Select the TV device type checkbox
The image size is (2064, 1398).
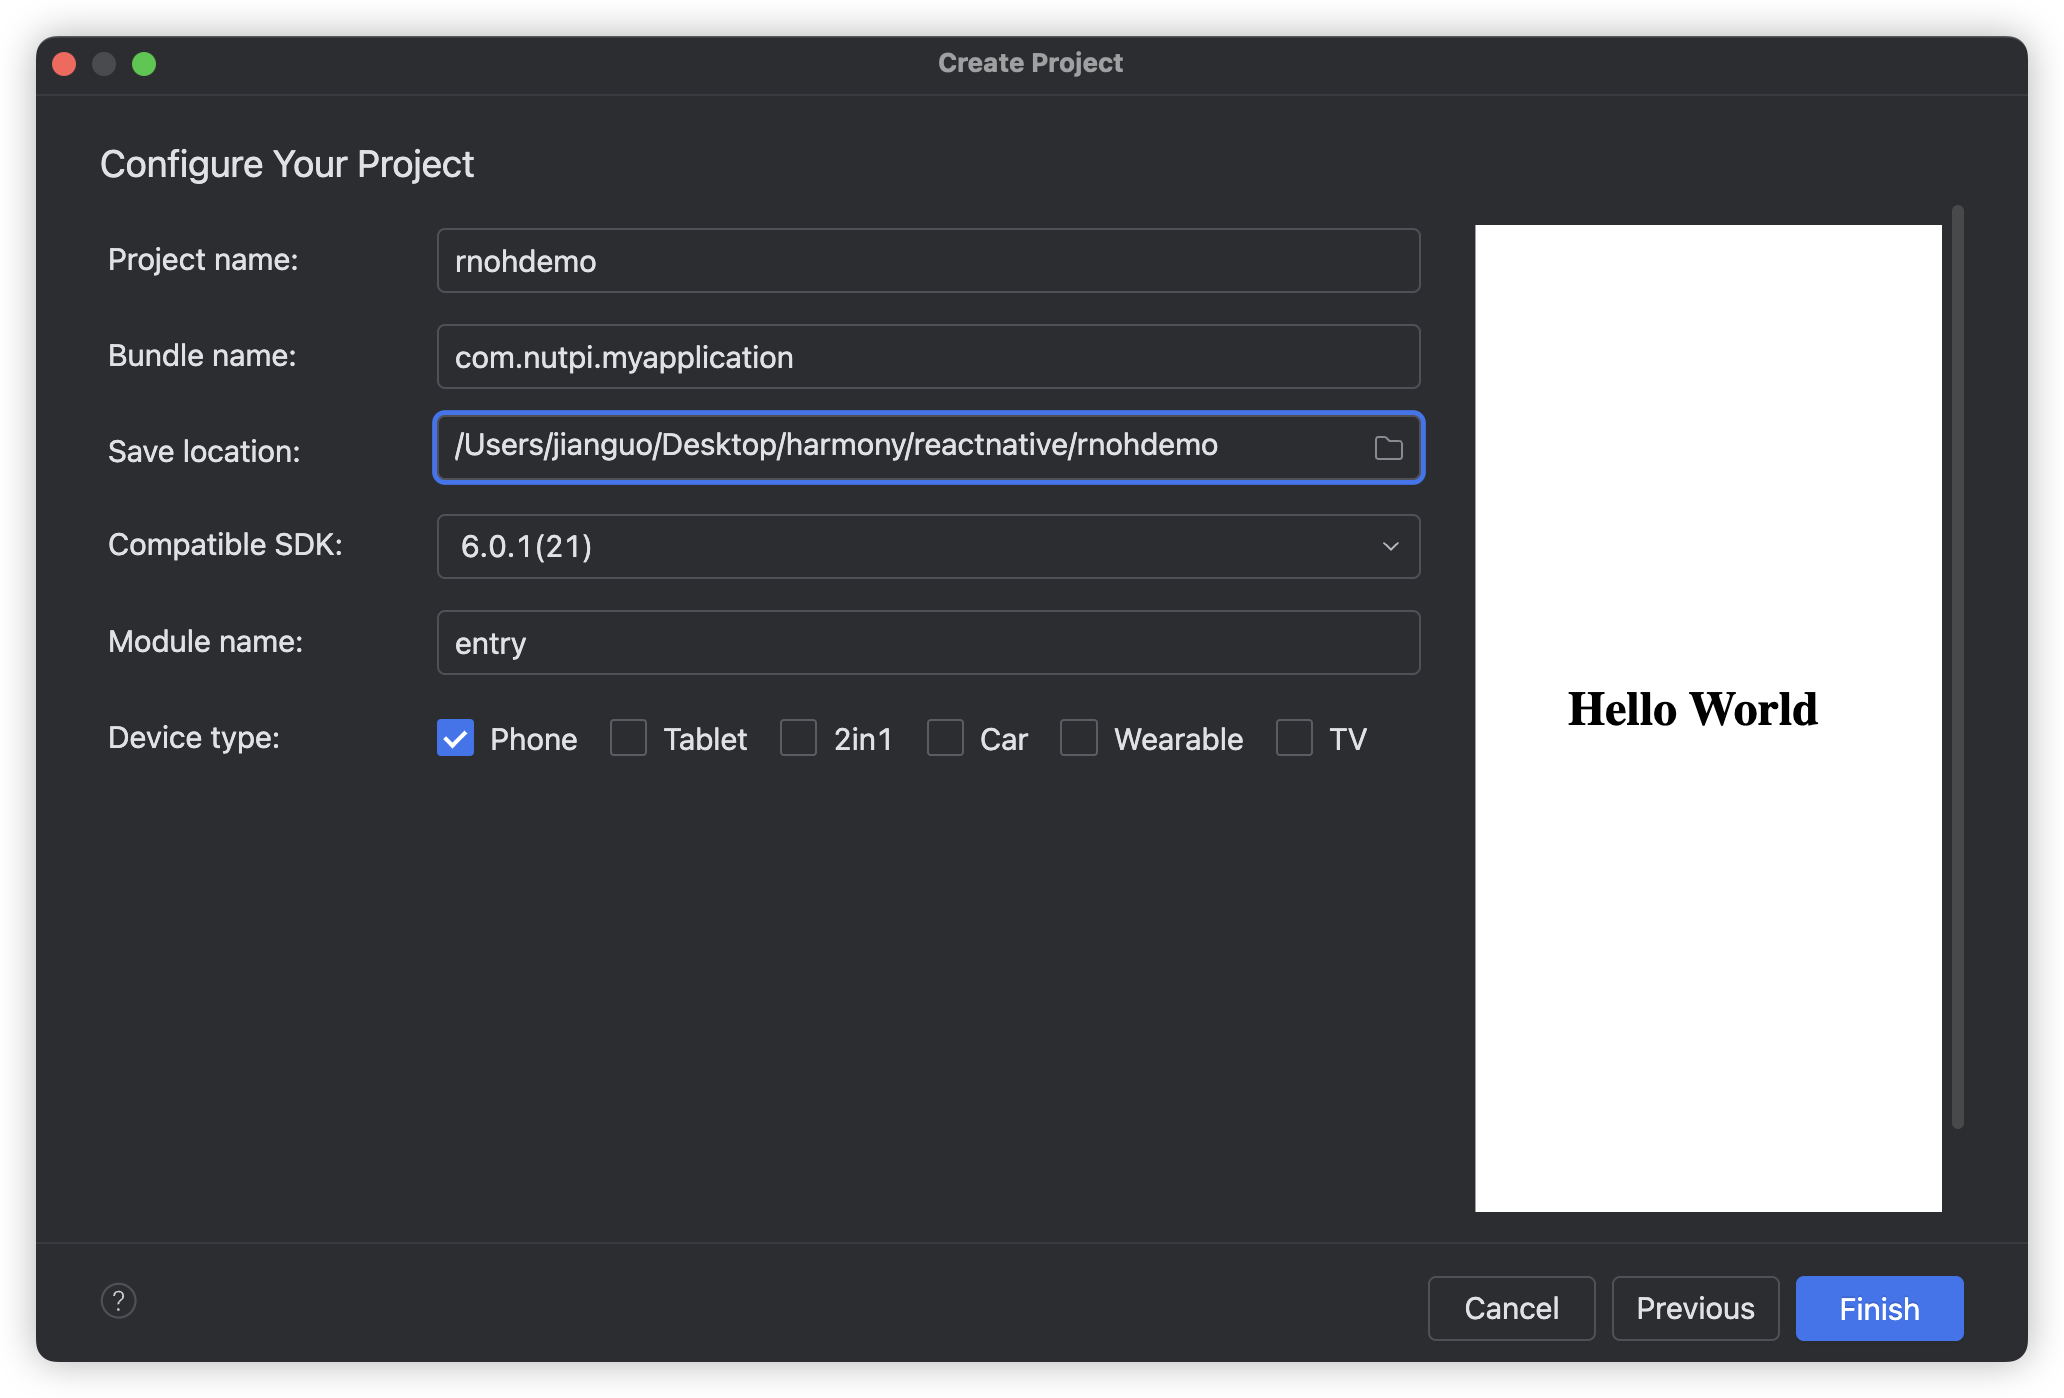[x=1294, y=738]
